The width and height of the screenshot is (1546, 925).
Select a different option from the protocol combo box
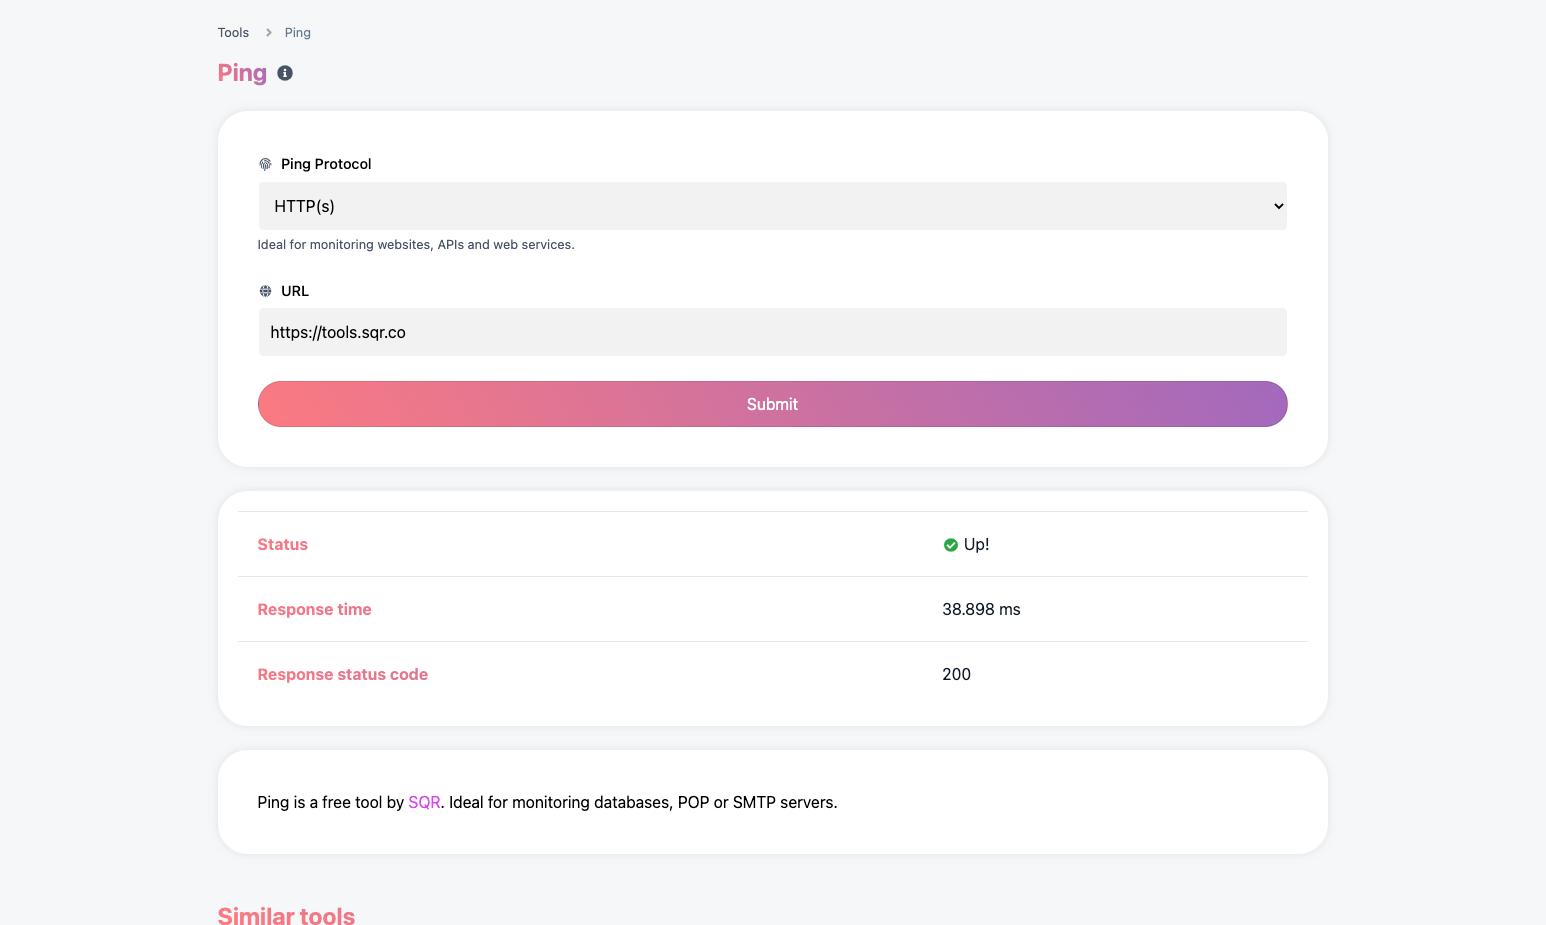[x=772, y=205]
